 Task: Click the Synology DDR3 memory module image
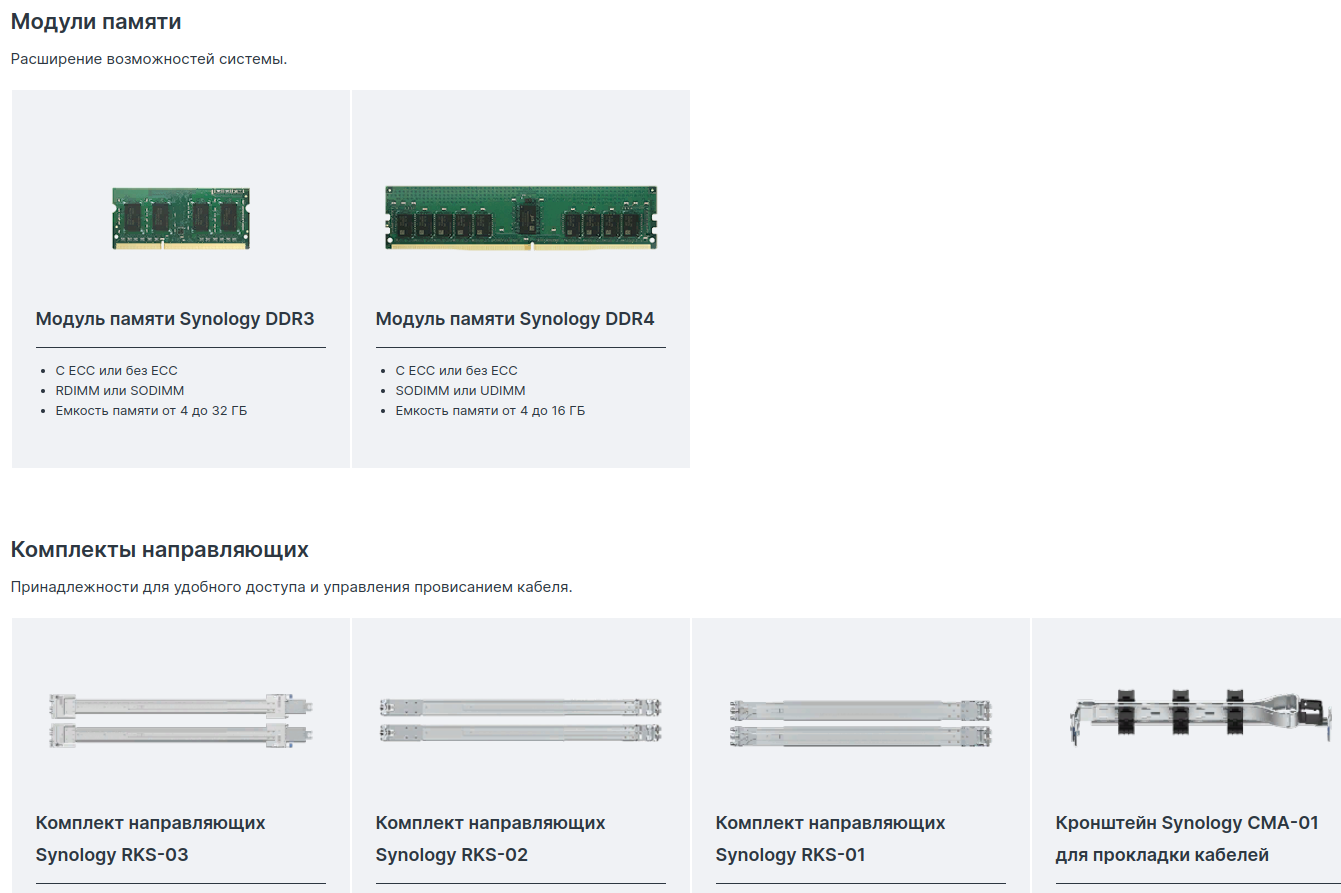[180, 218]
